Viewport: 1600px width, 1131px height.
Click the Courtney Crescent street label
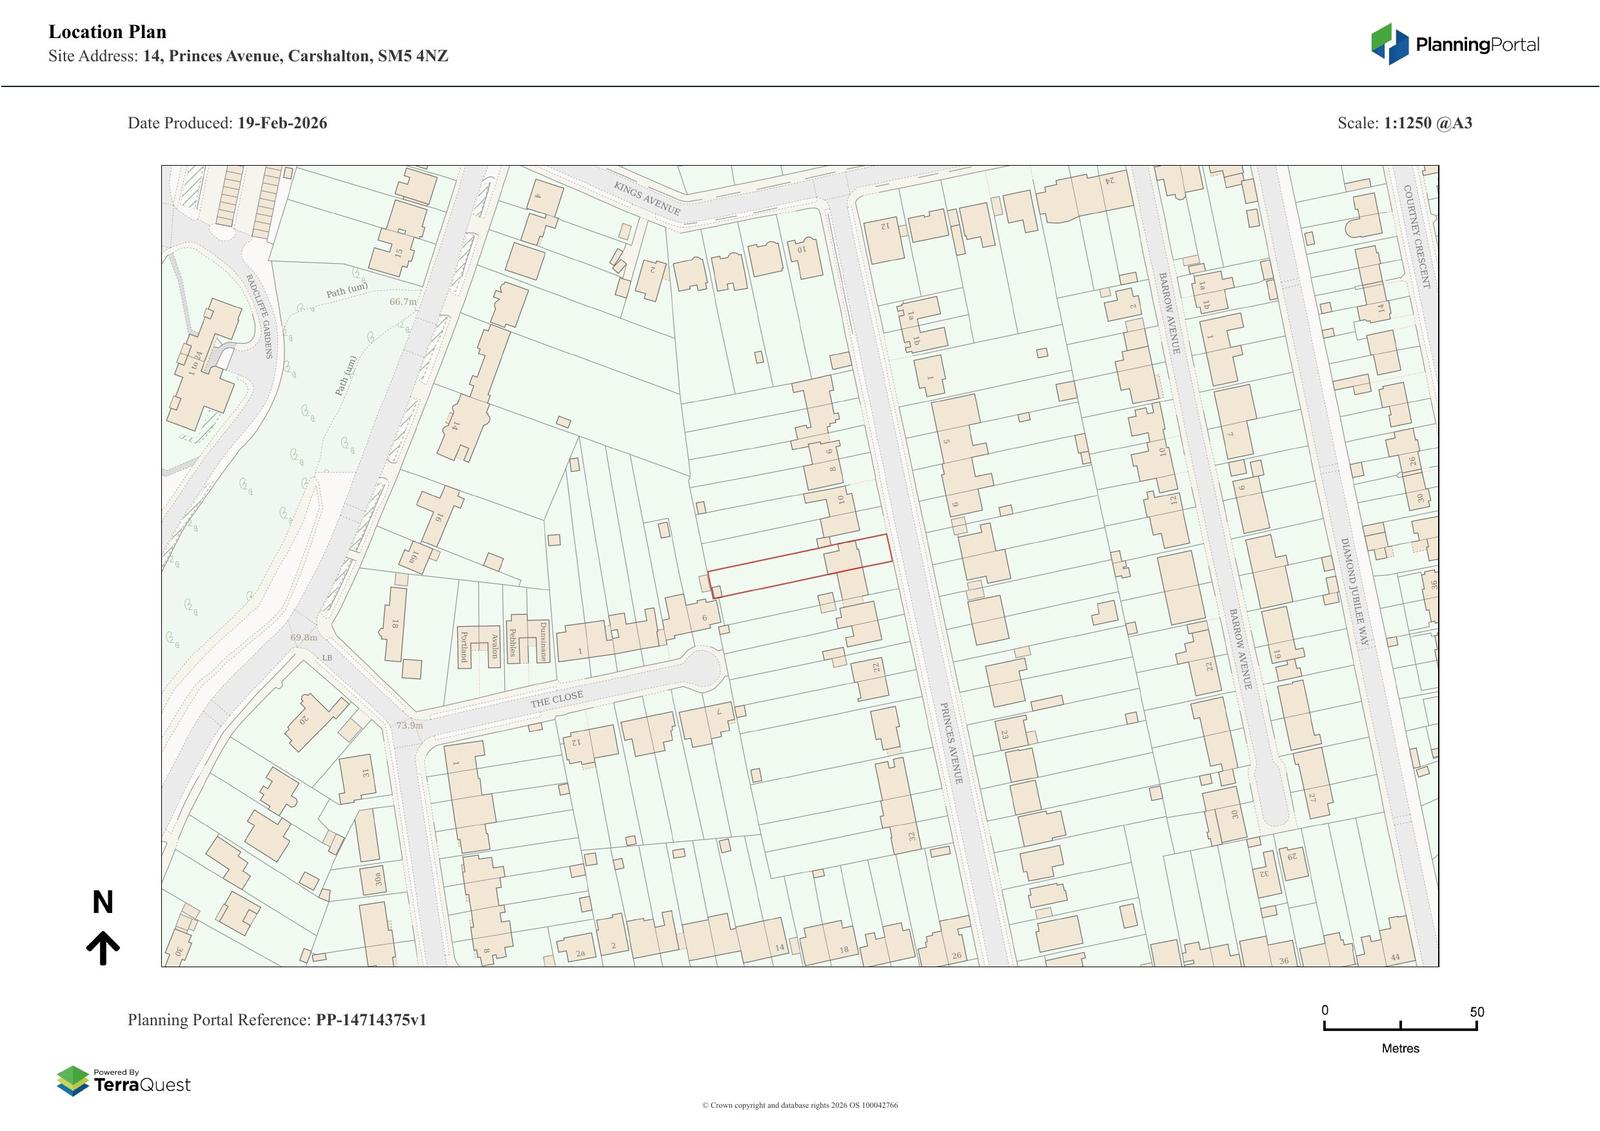(x=1417, y=236)
